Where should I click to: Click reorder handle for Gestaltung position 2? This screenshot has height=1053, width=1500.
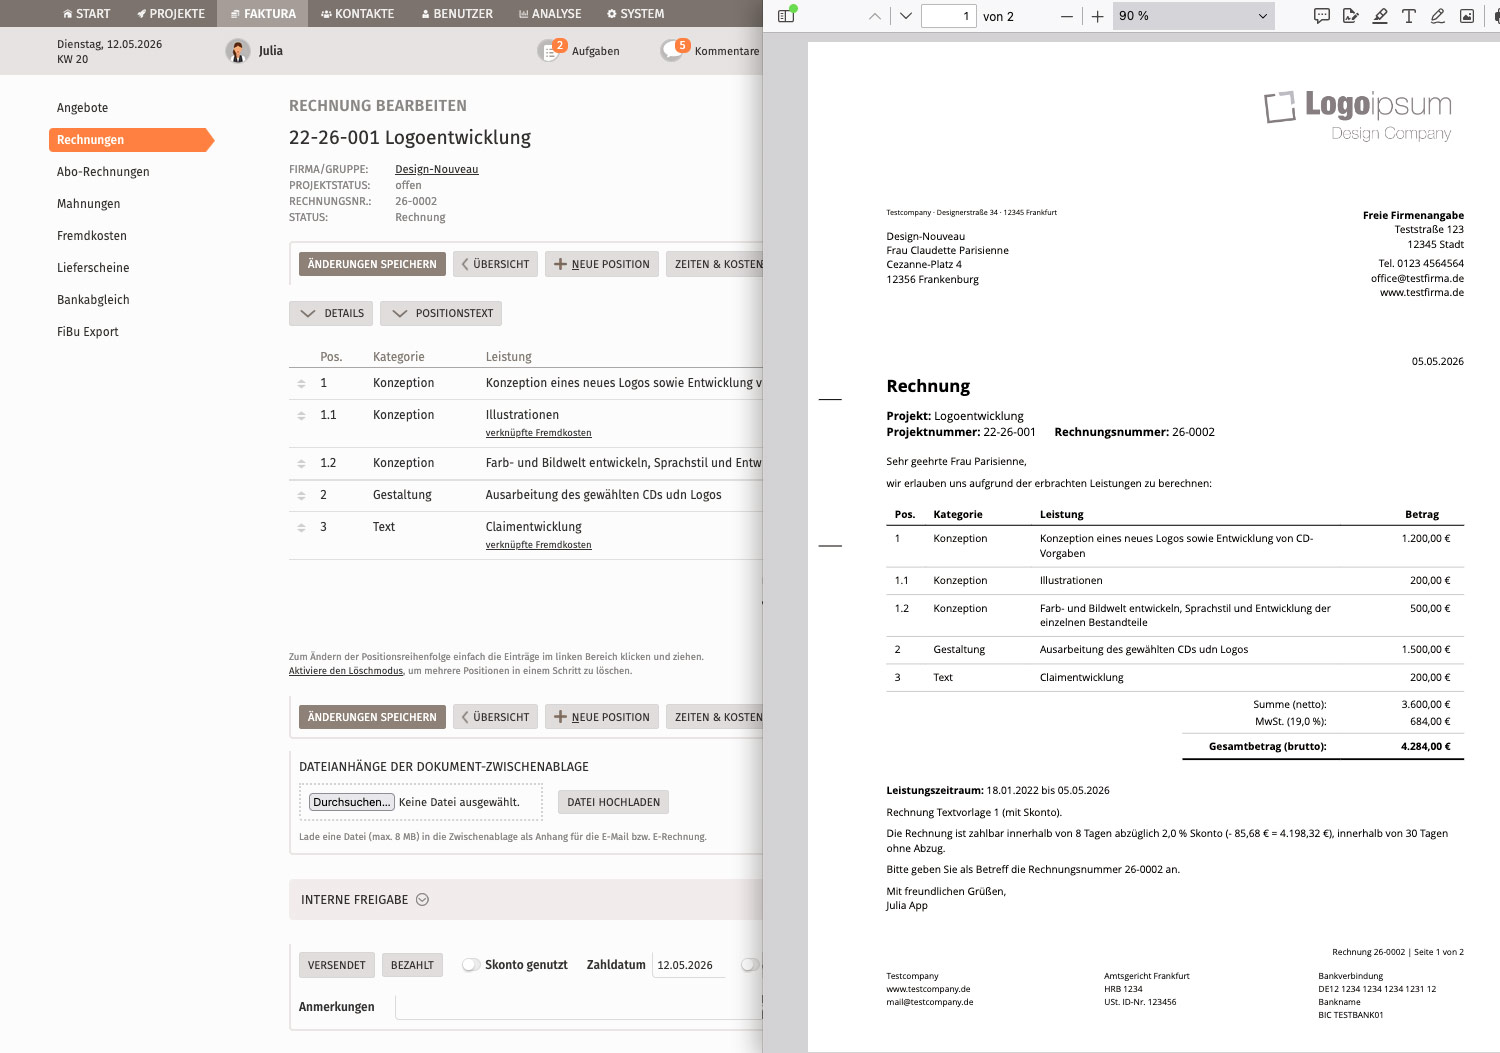coord(301,495)
